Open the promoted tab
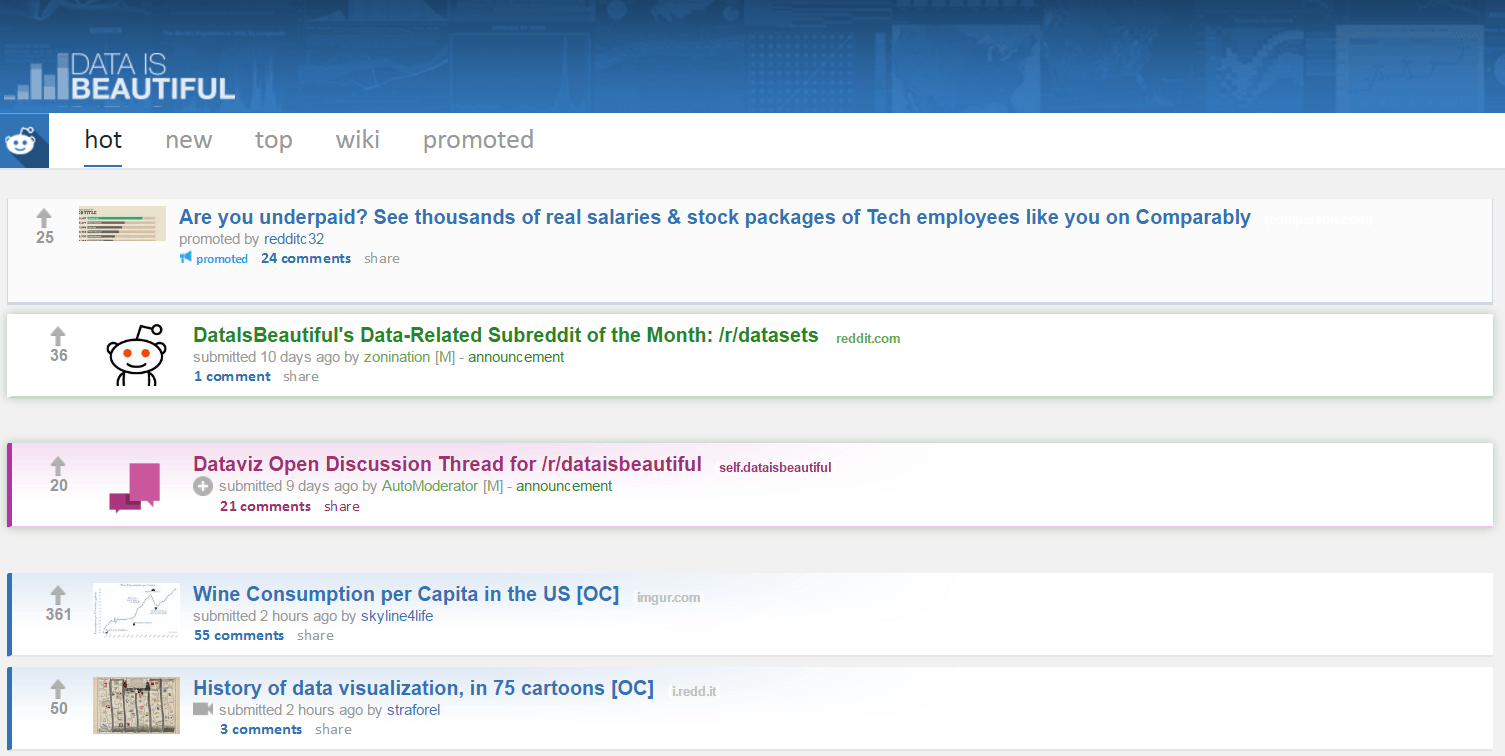Image resolution: width=1505 pixels, height=756 pixels. (478, 140)
